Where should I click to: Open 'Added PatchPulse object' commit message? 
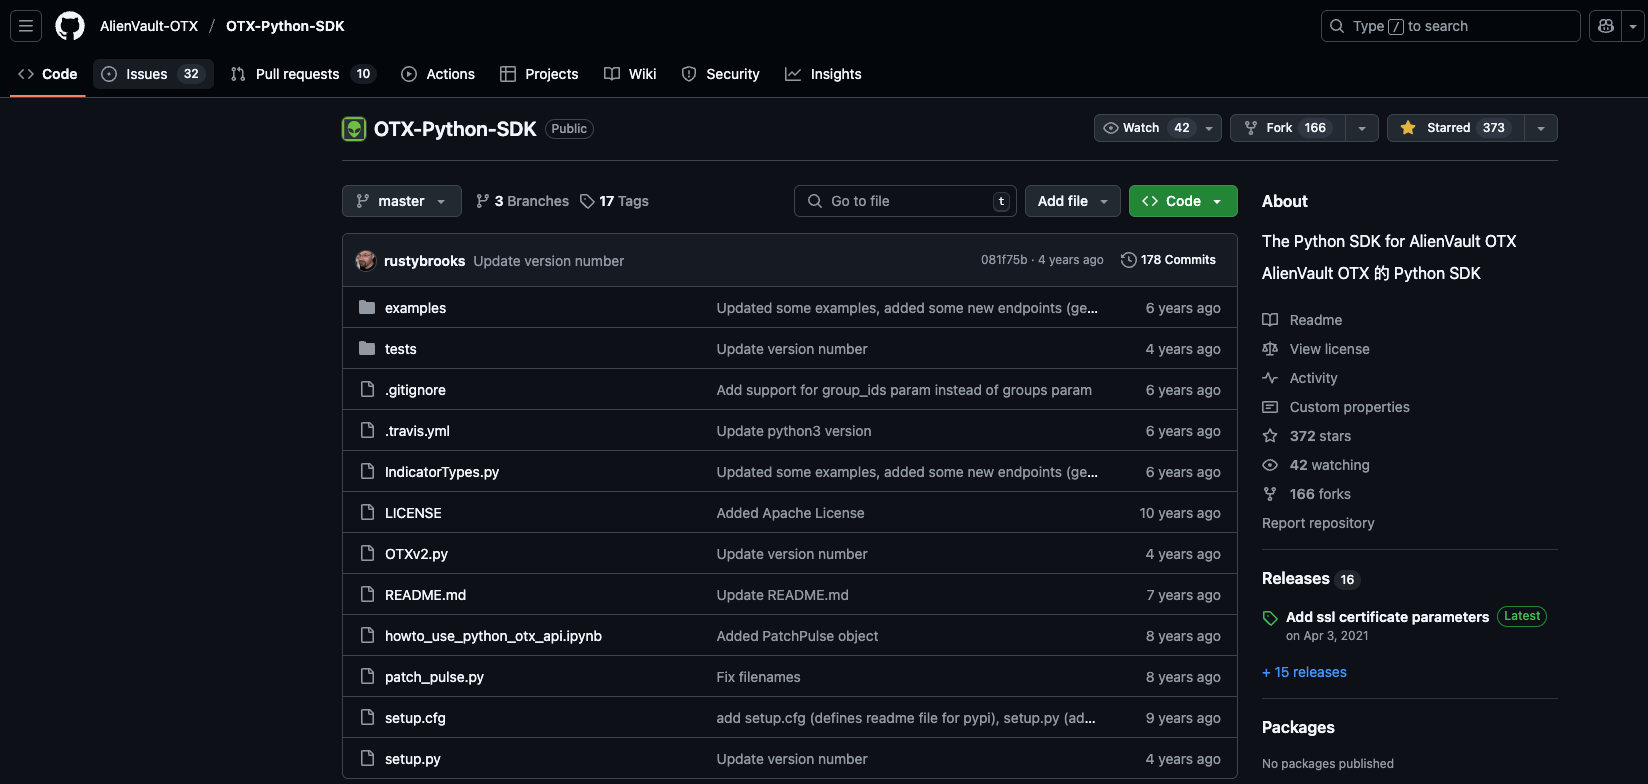(797, 636)
